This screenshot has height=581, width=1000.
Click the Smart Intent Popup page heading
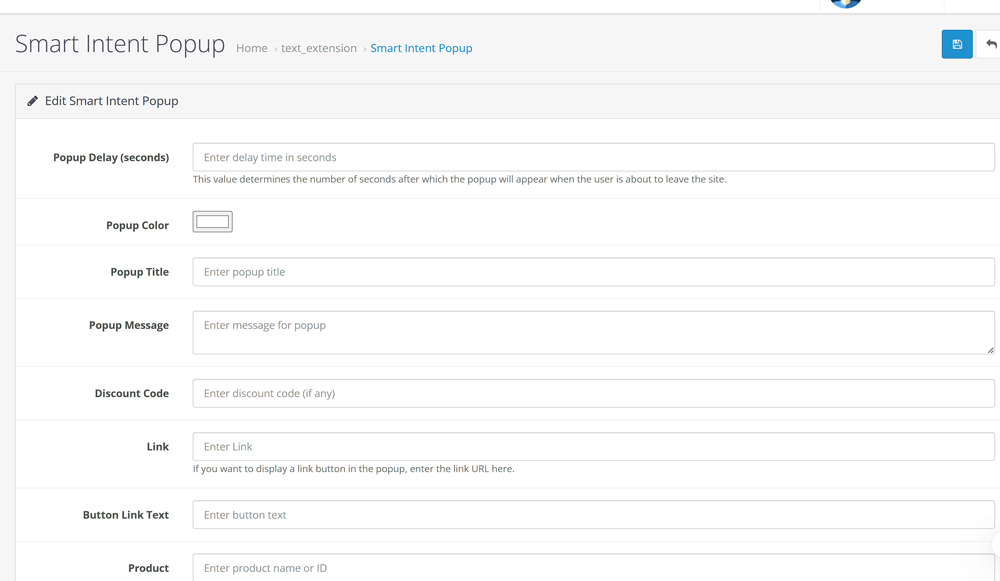[x=120, y=44]
